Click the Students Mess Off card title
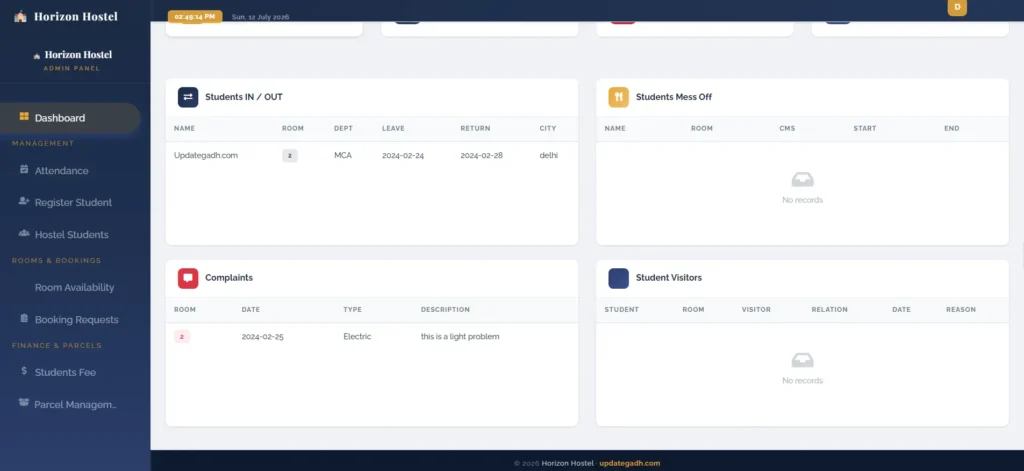Screen dimensions: 1024x471 pyautogui.click(x=674, y=97)
